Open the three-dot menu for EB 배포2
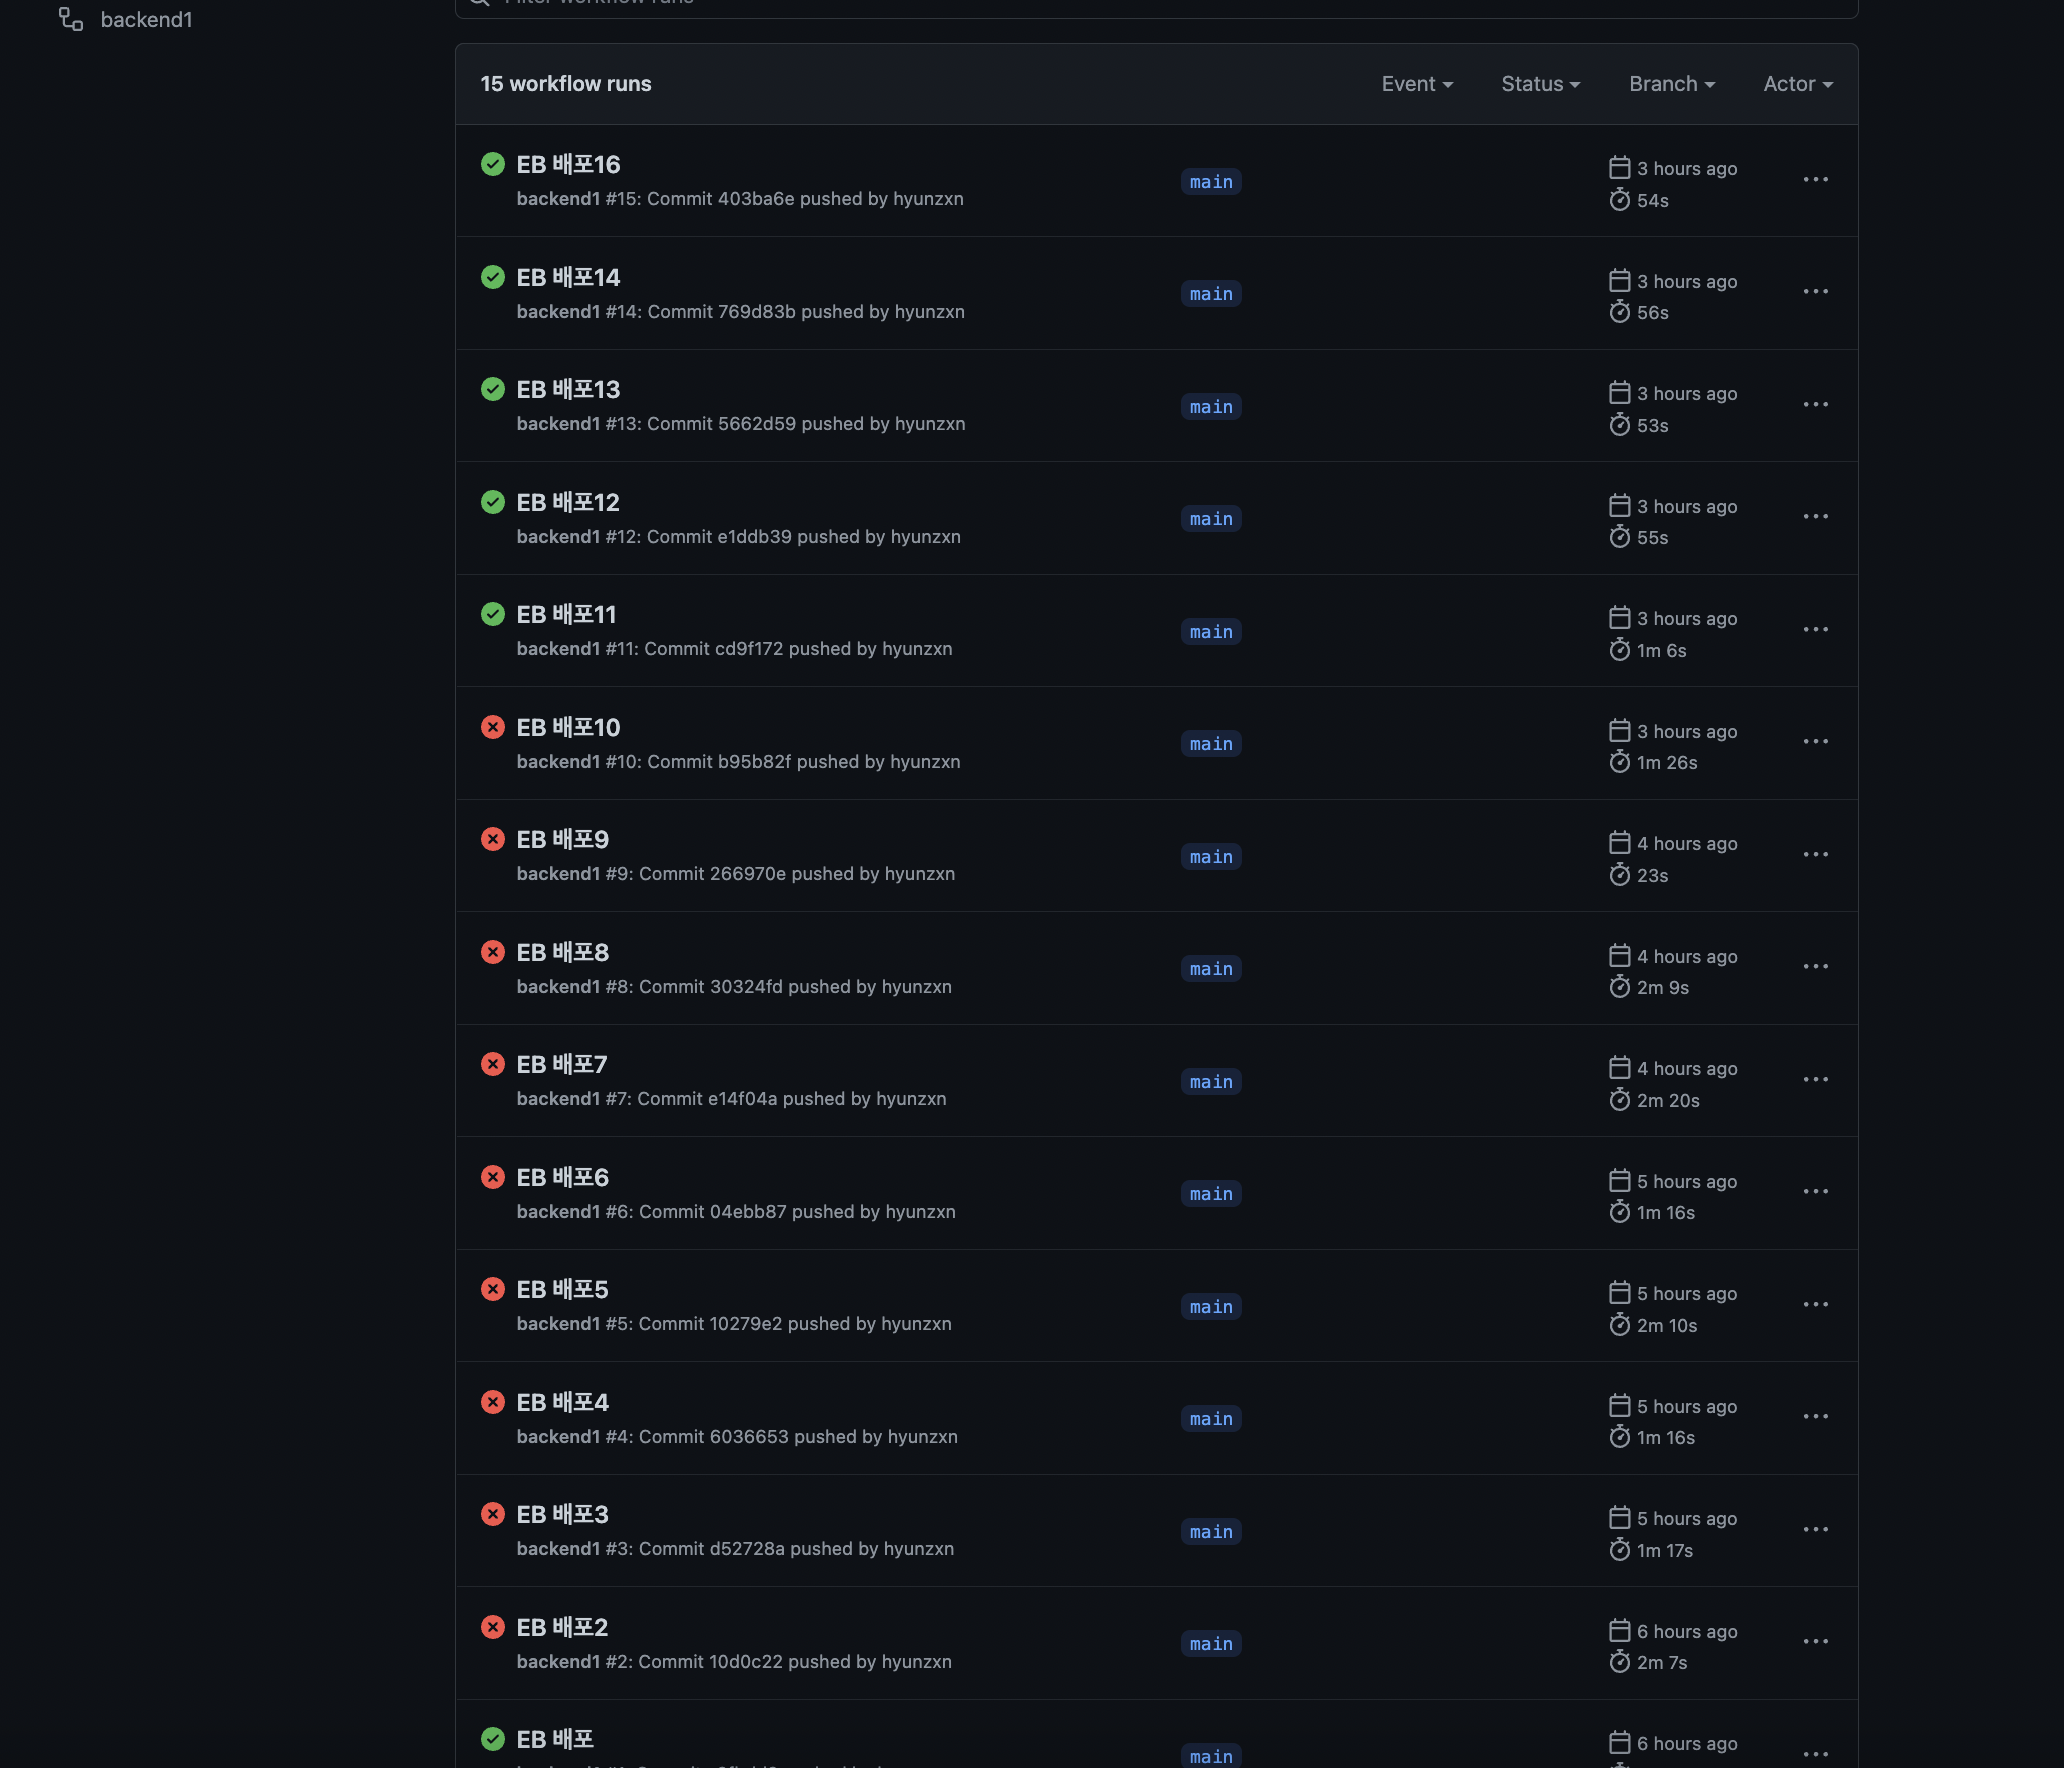The height and width of the screenshot is (1768, 2064). [1815, 1642]
